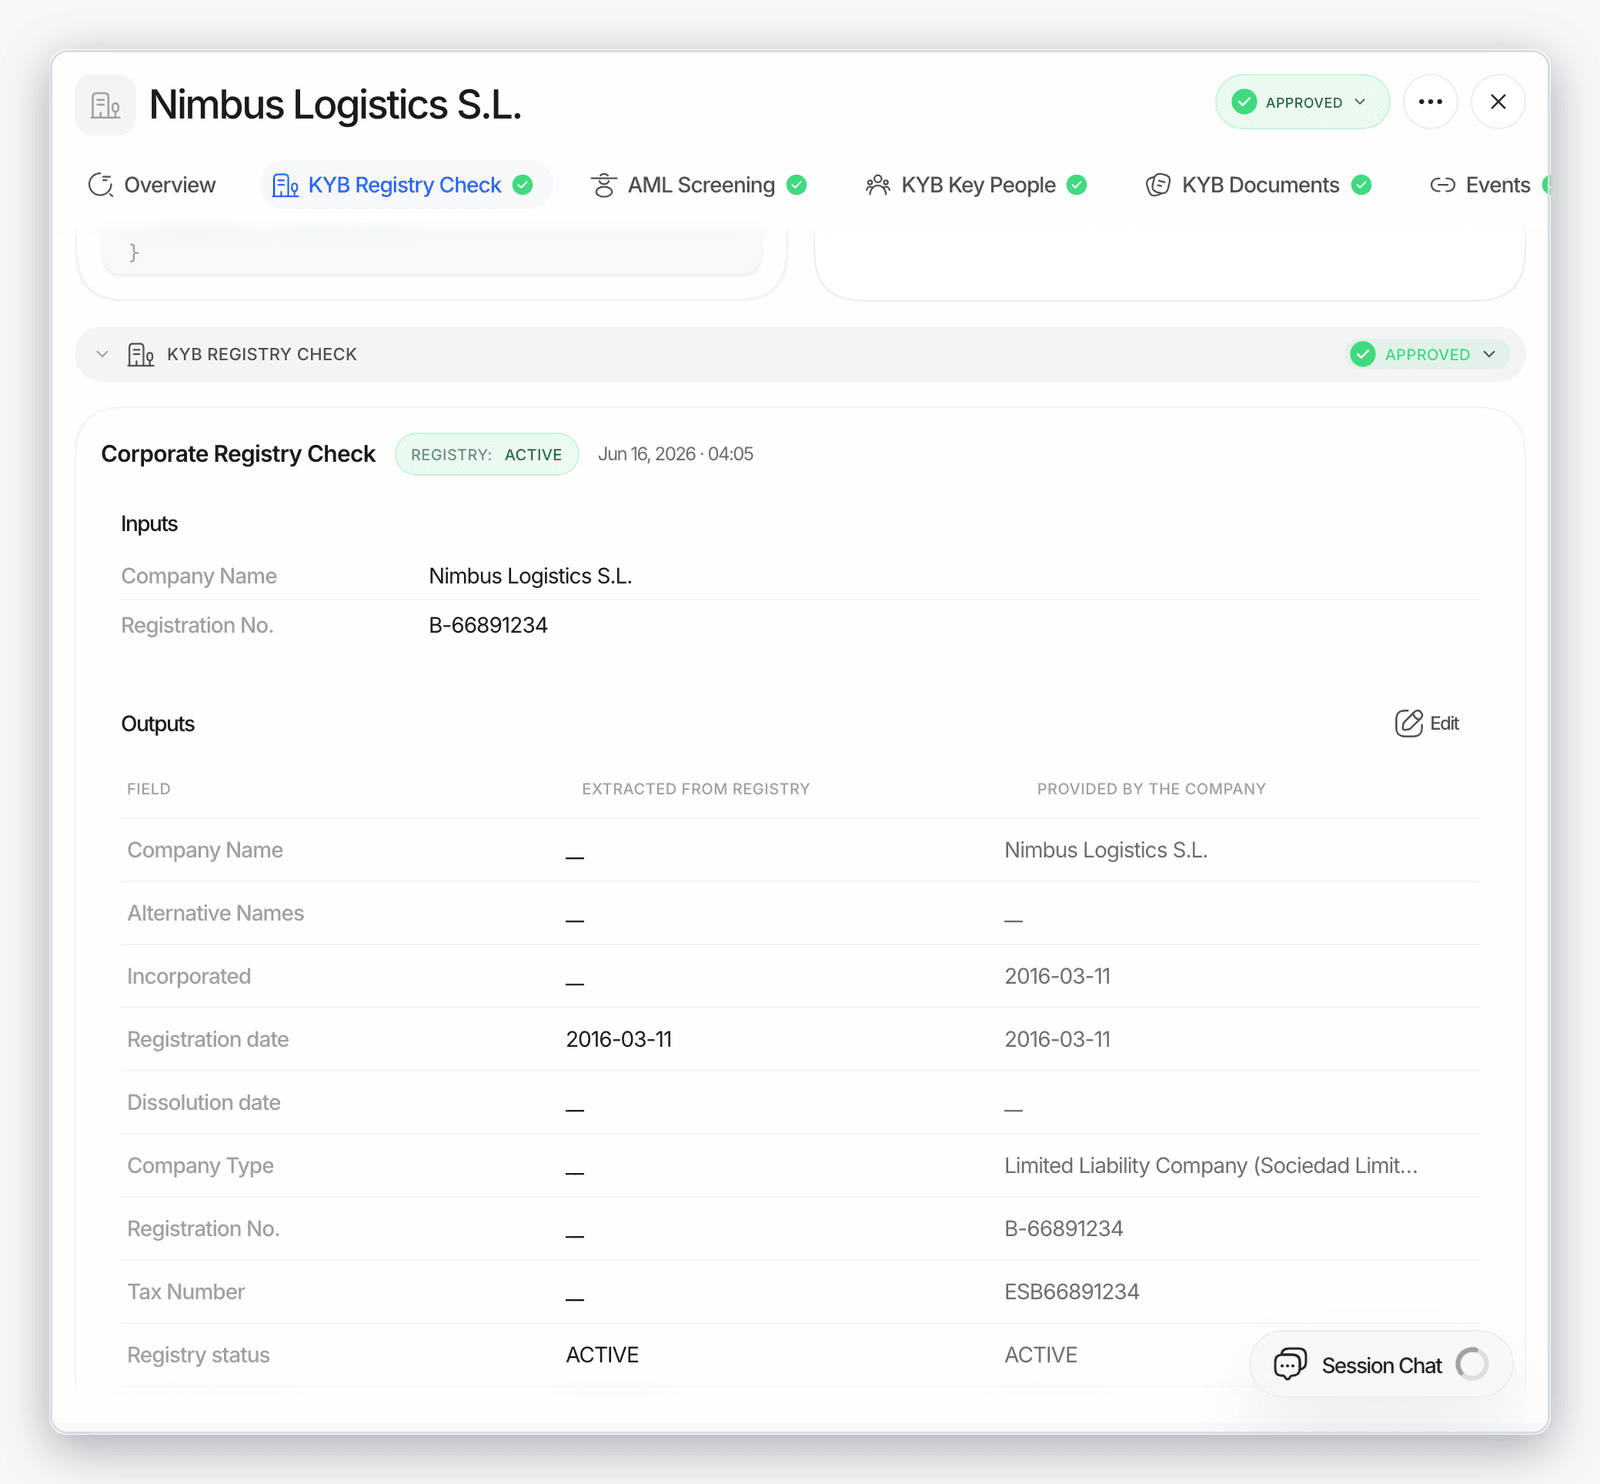Image resolution: width=1600 pixels, height=1484 pixels.
Task: Select the KYB Registry Check tab
Action: [404, 185]
